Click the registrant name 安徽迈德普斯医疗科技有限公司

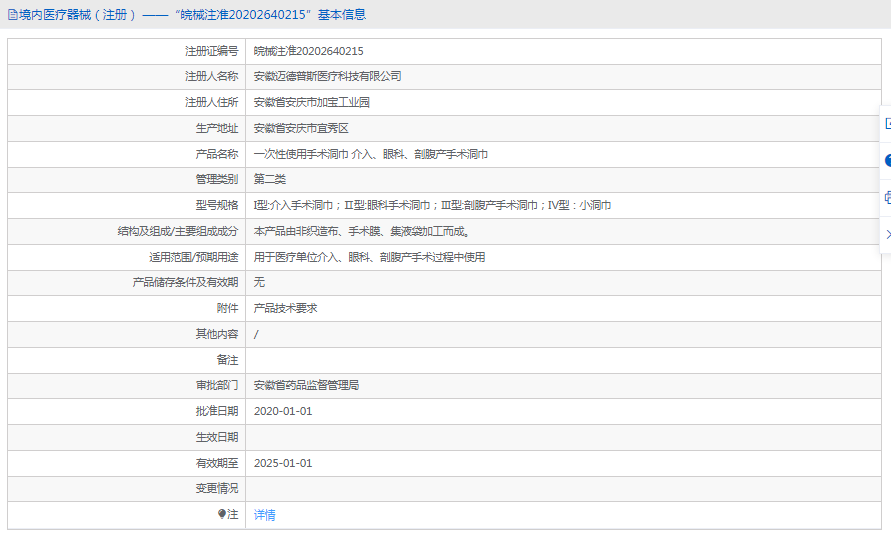tap(327, 76)
